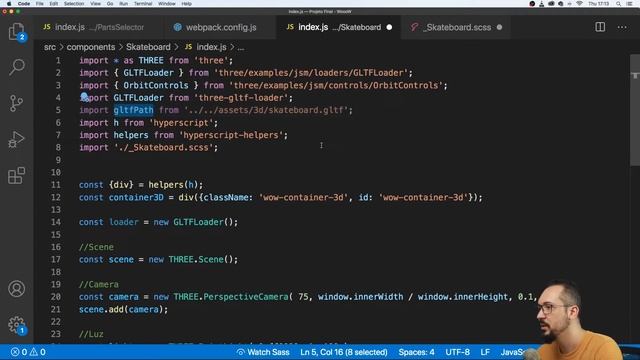Click the //Scene comment

point(96,247)
